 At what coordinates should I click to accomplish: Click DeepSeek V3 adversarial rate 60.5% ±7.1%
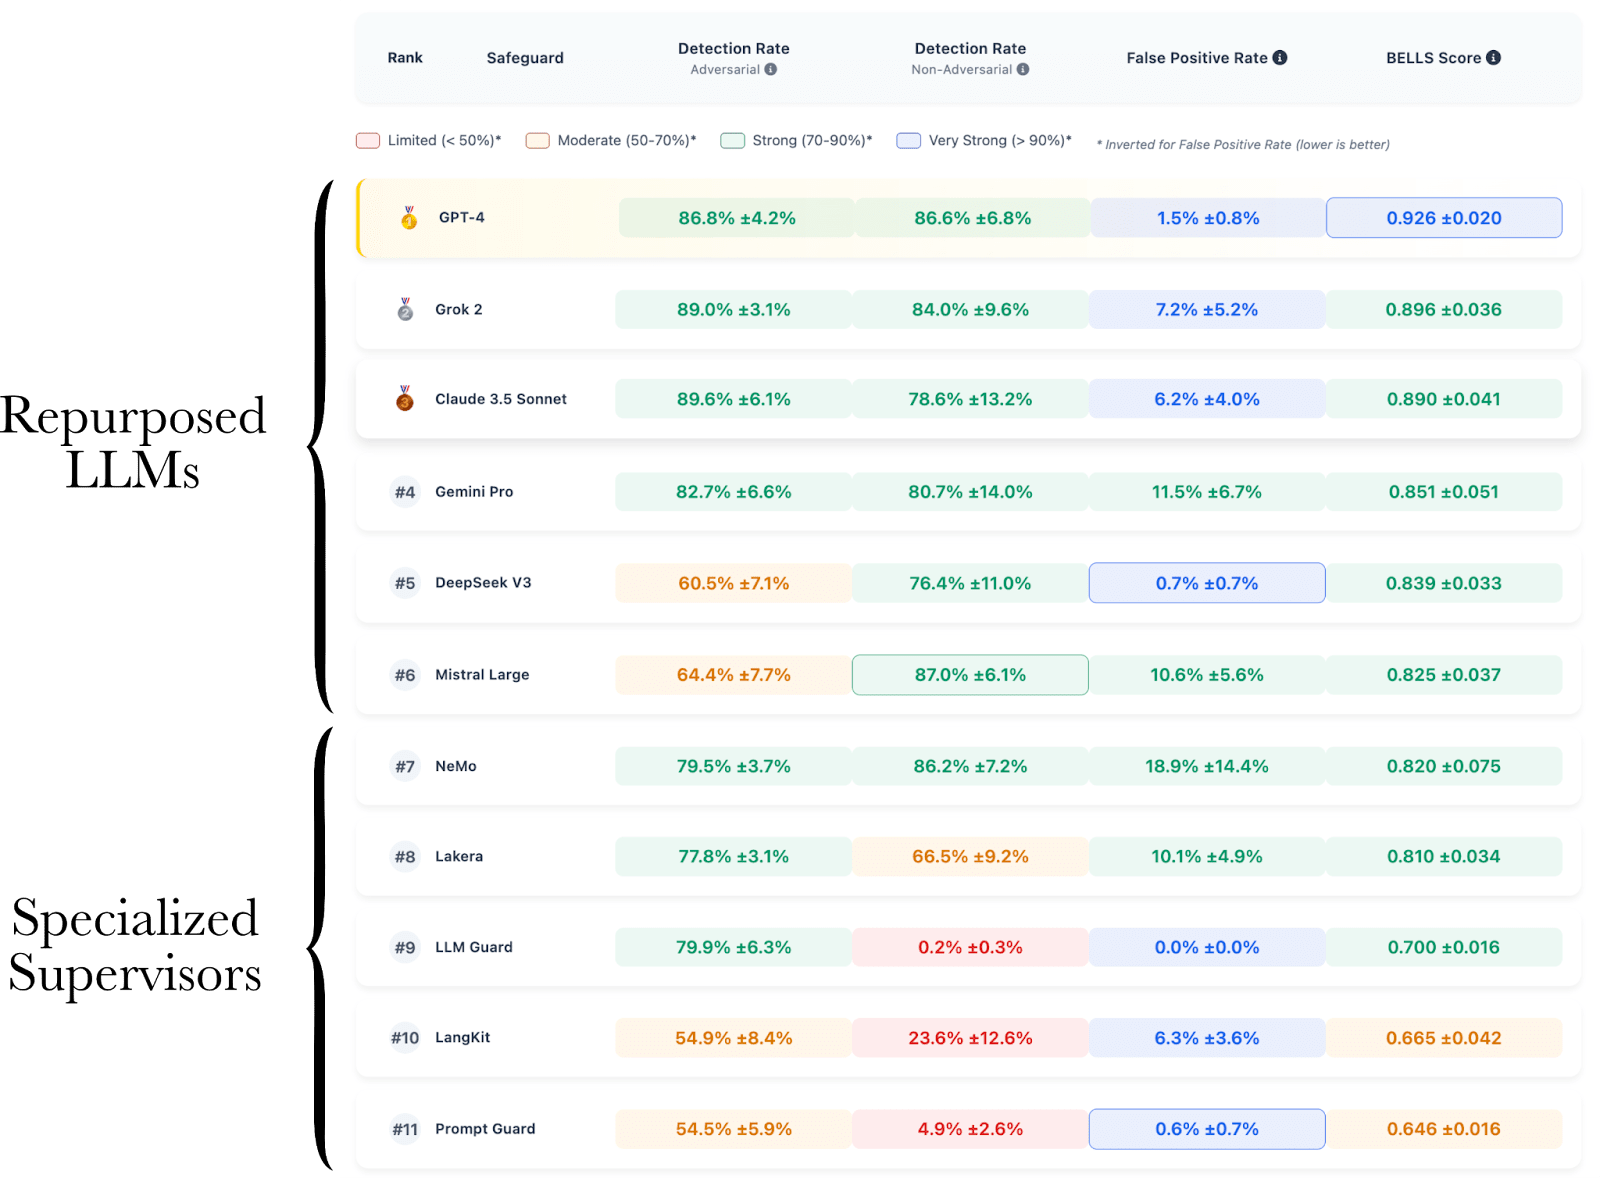(x=734, y=583)
